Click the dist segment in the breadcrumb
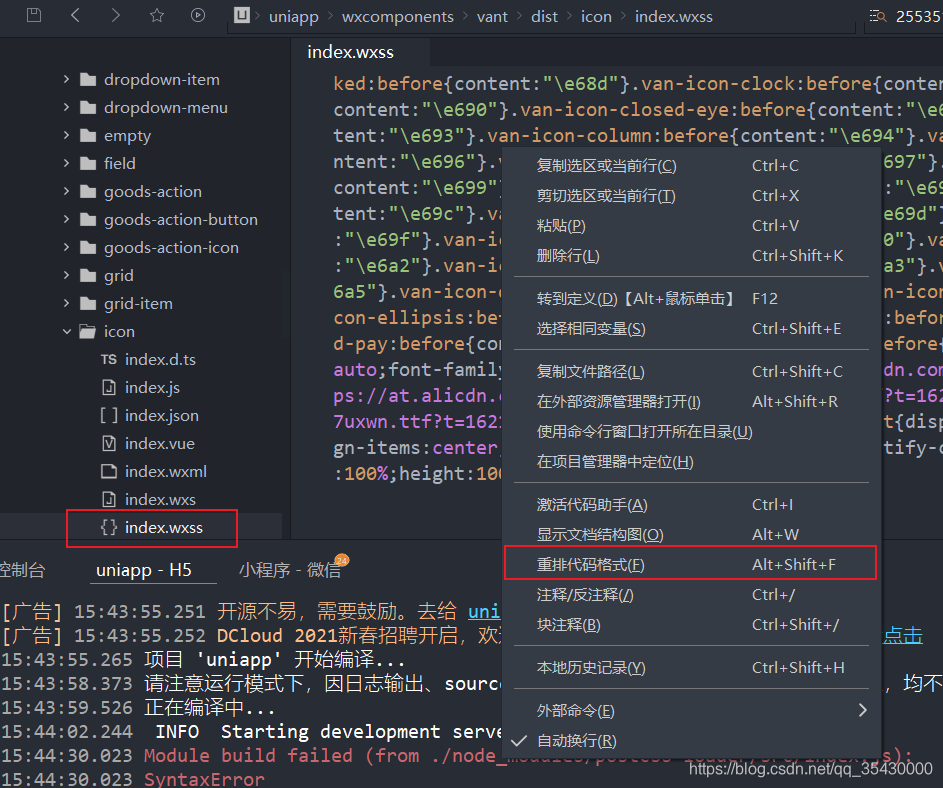This screenshot has height=788, width=943. tap(544, 16)
